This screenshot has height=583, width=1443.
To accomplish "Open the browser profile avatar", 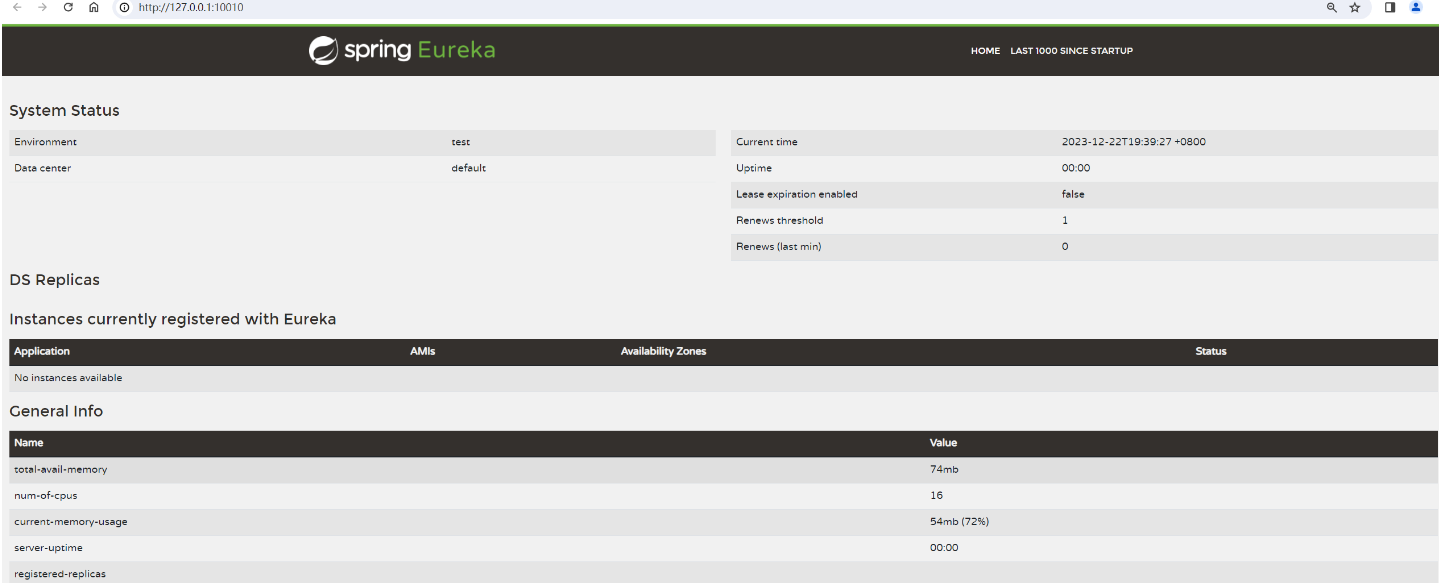I will [1416, 7].
